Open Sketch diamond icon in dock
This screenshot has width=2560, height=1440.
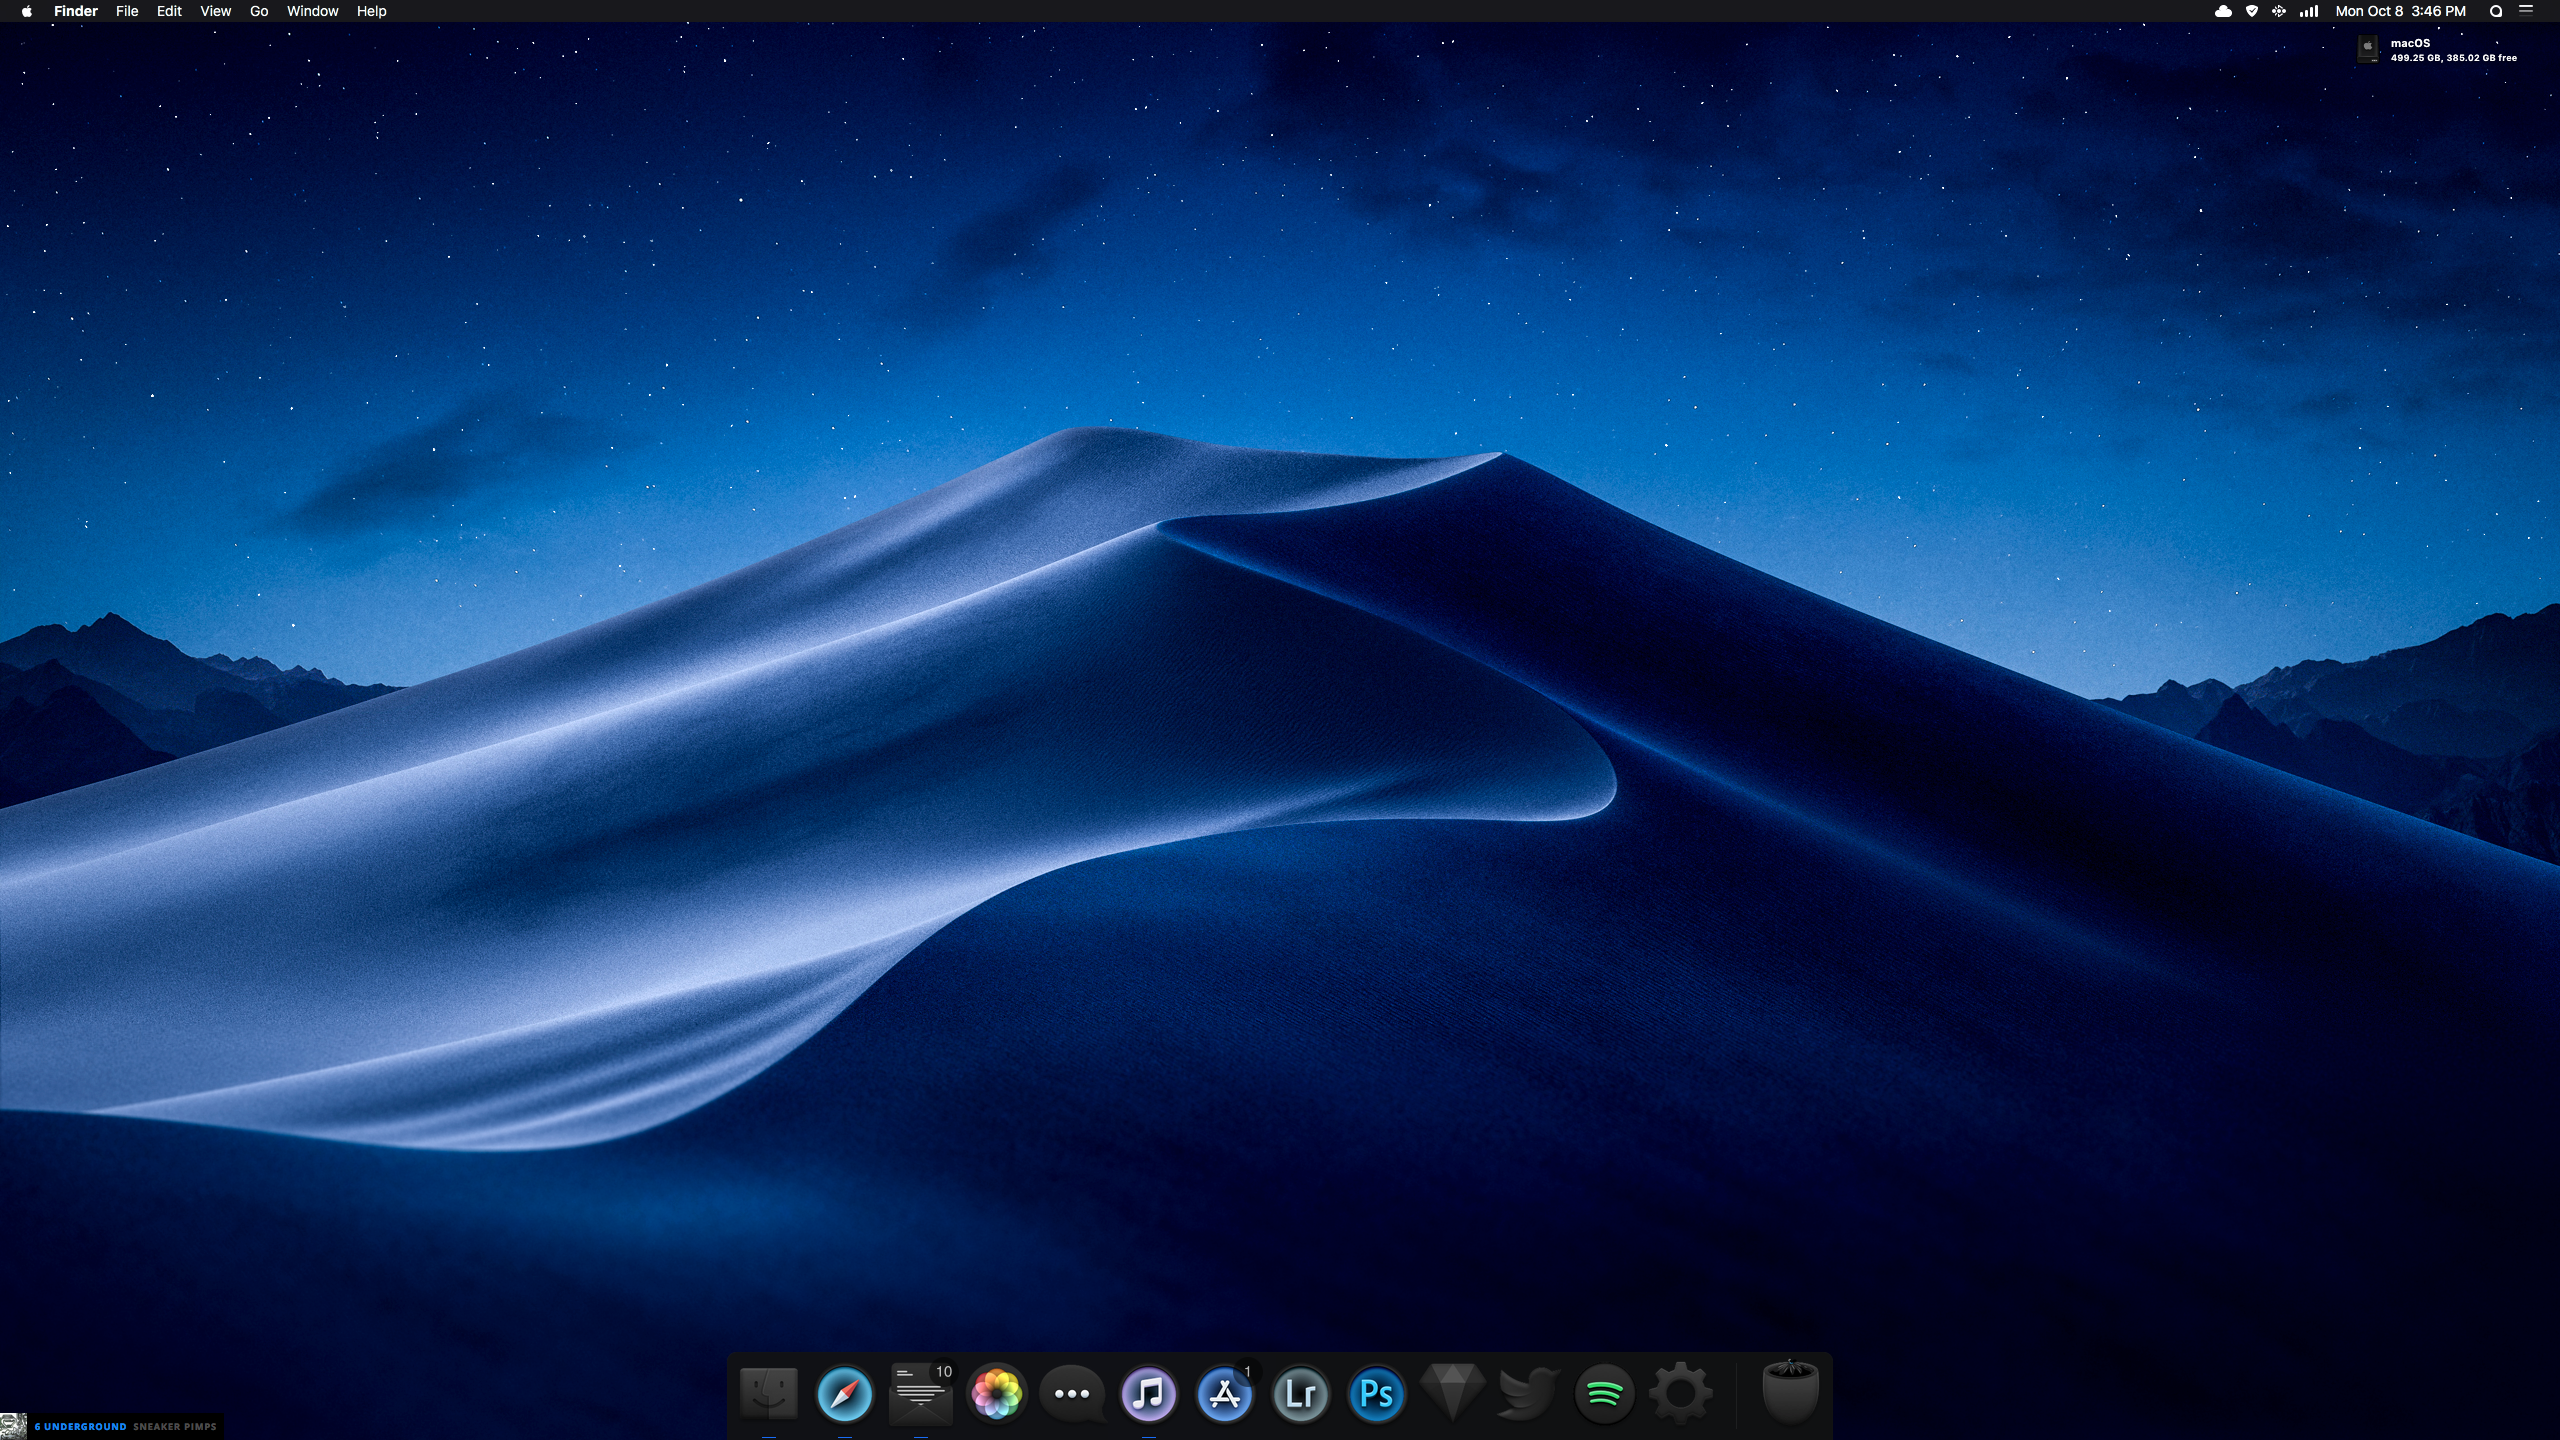[1452, 1391]
